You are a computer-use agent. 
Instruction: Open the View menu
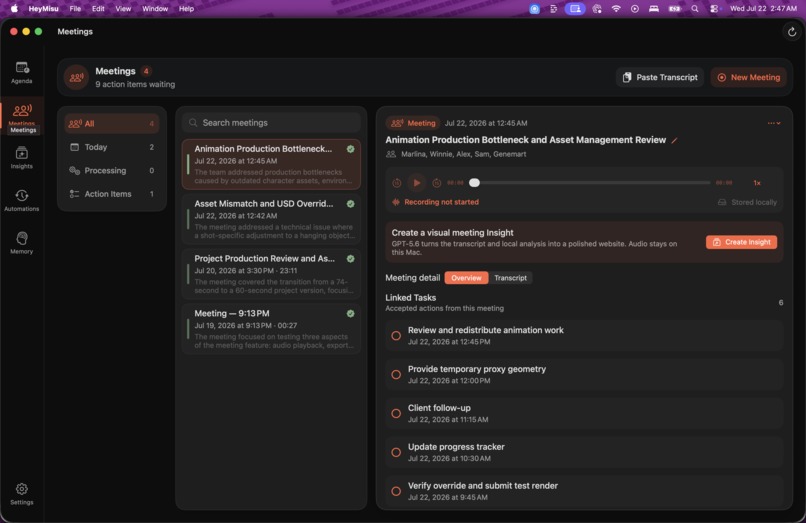(123, 9)
